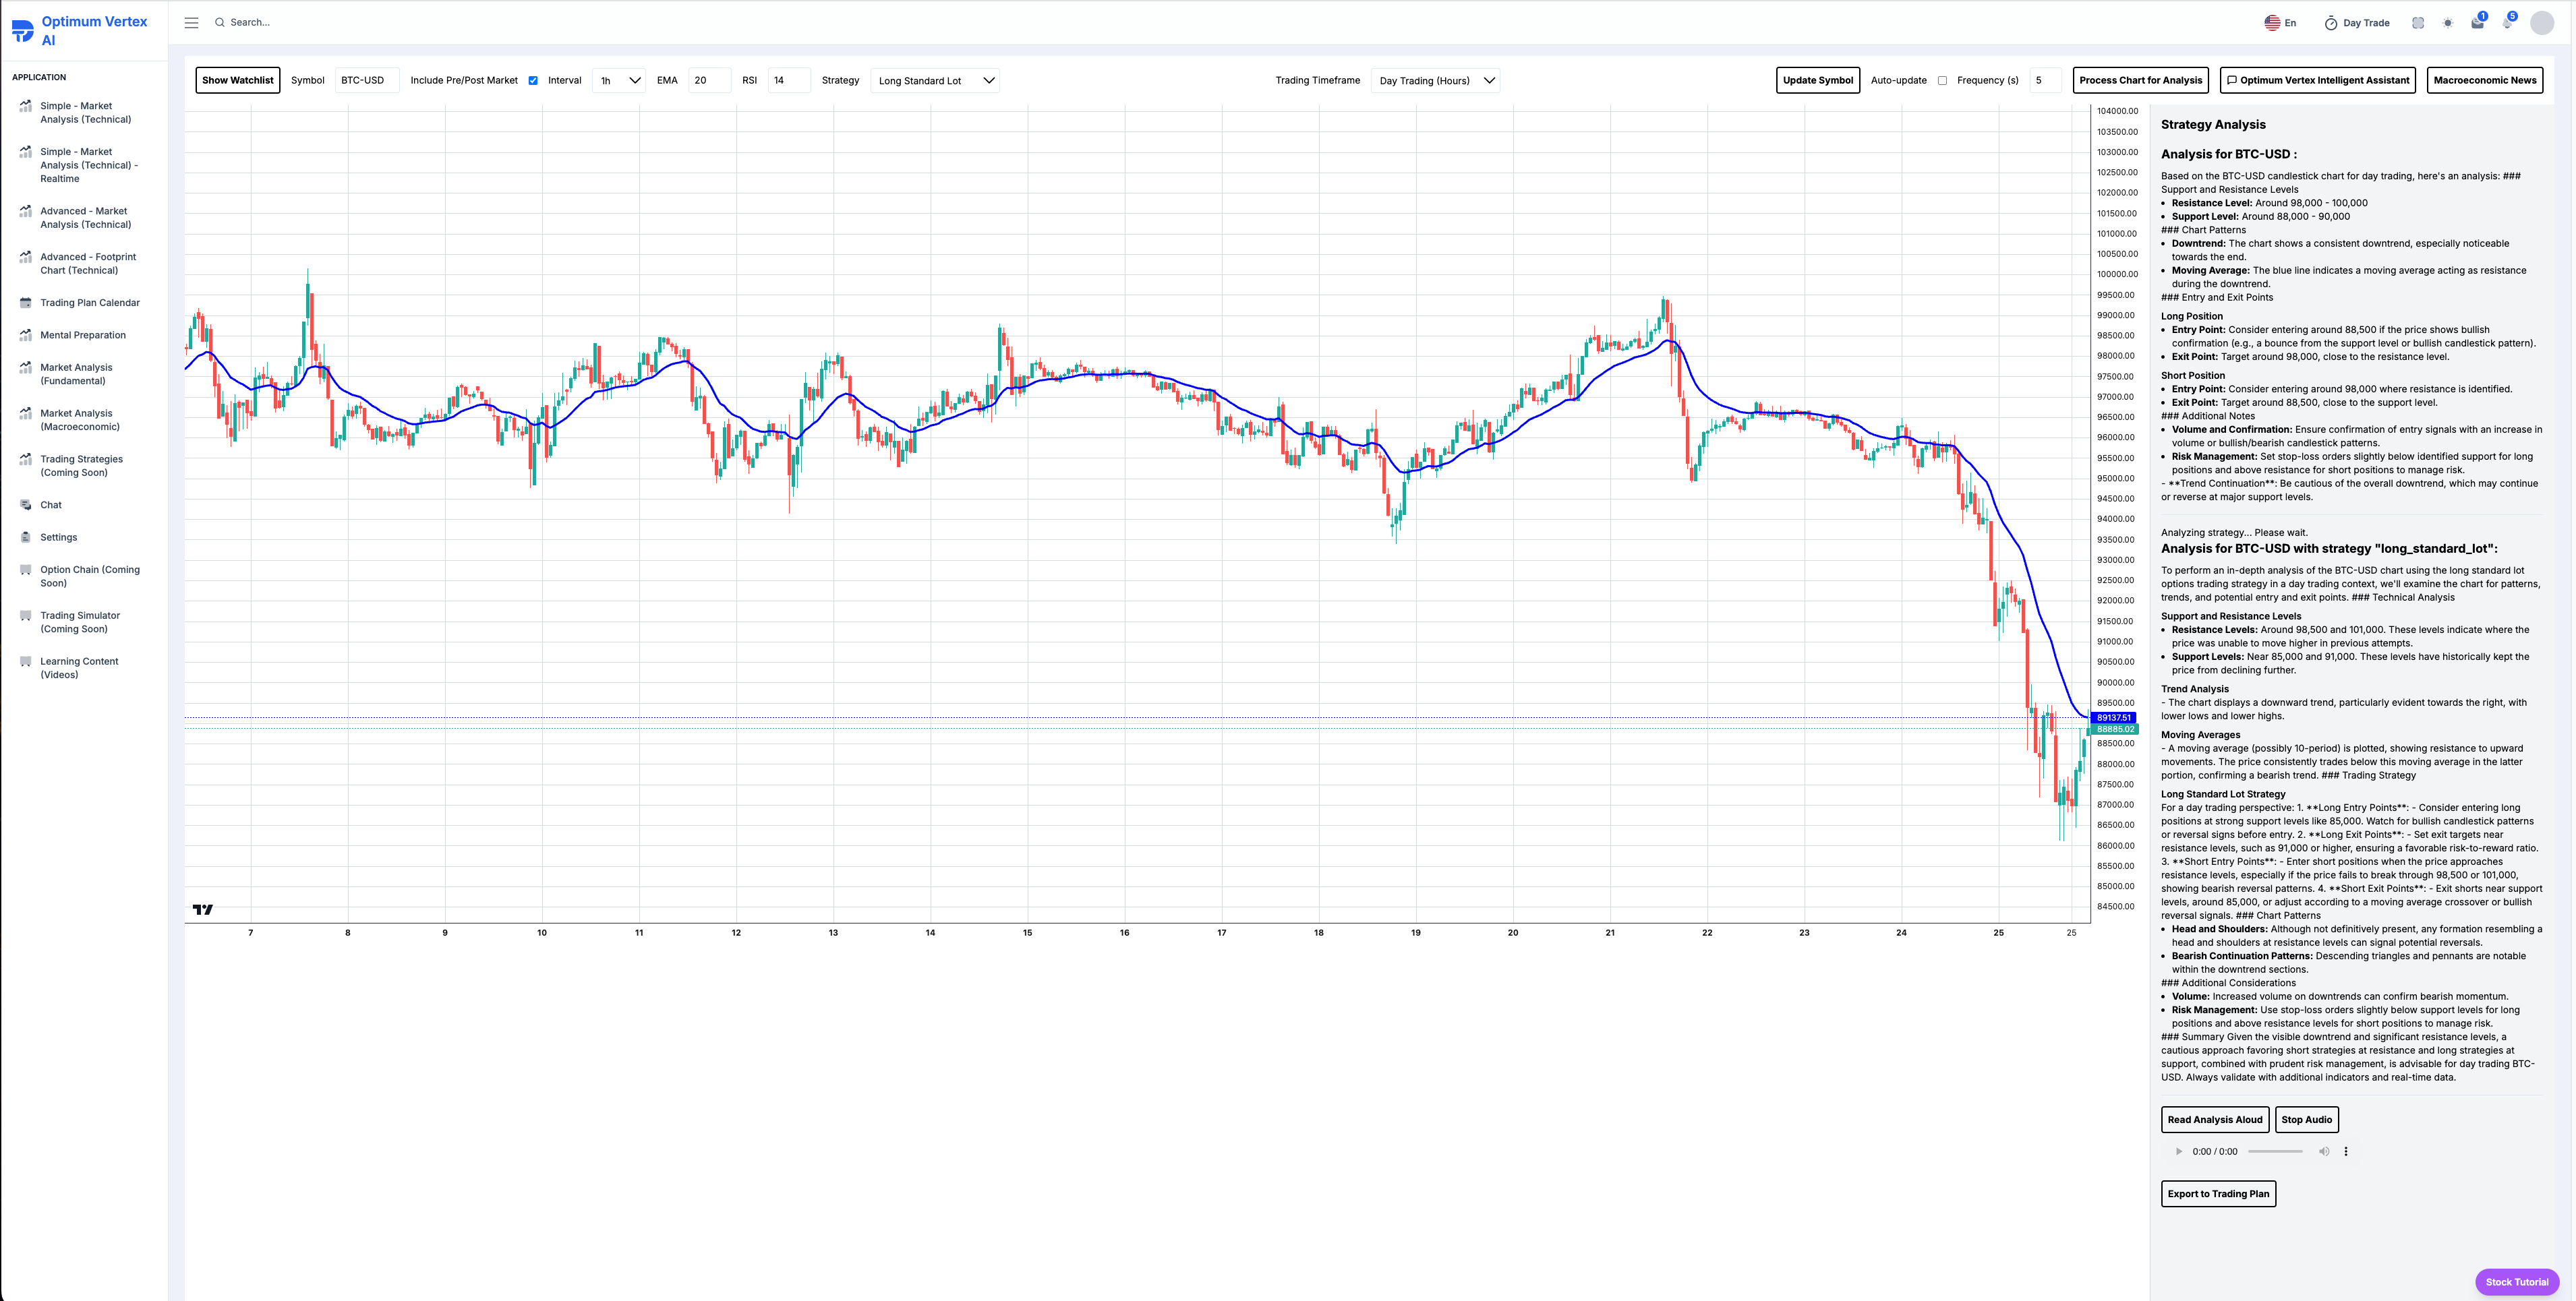Open the Interval 1h dropdown
This screenshot has width=2576, height=1301.
tap(619, 81)
